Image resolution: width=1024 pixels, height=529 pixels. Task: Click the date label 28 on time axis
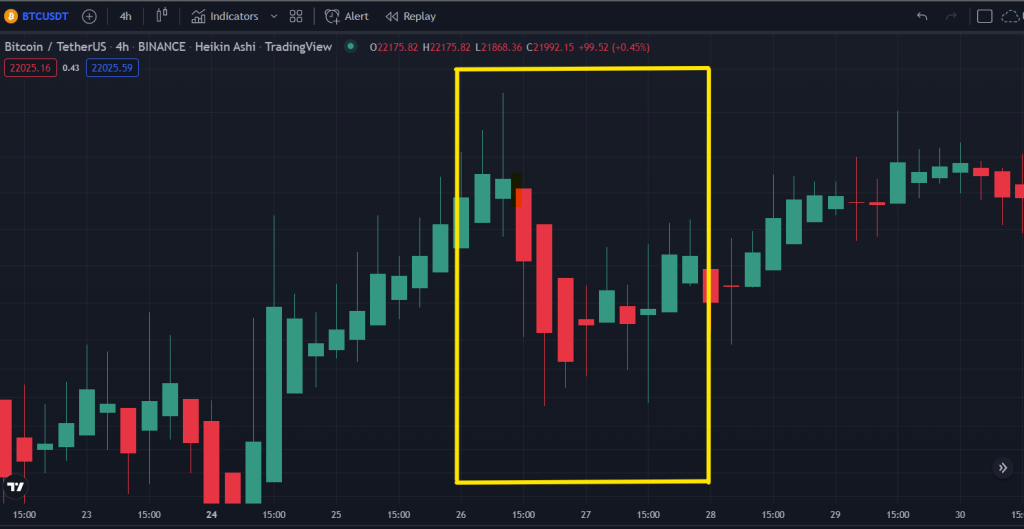tap(711, 515)
